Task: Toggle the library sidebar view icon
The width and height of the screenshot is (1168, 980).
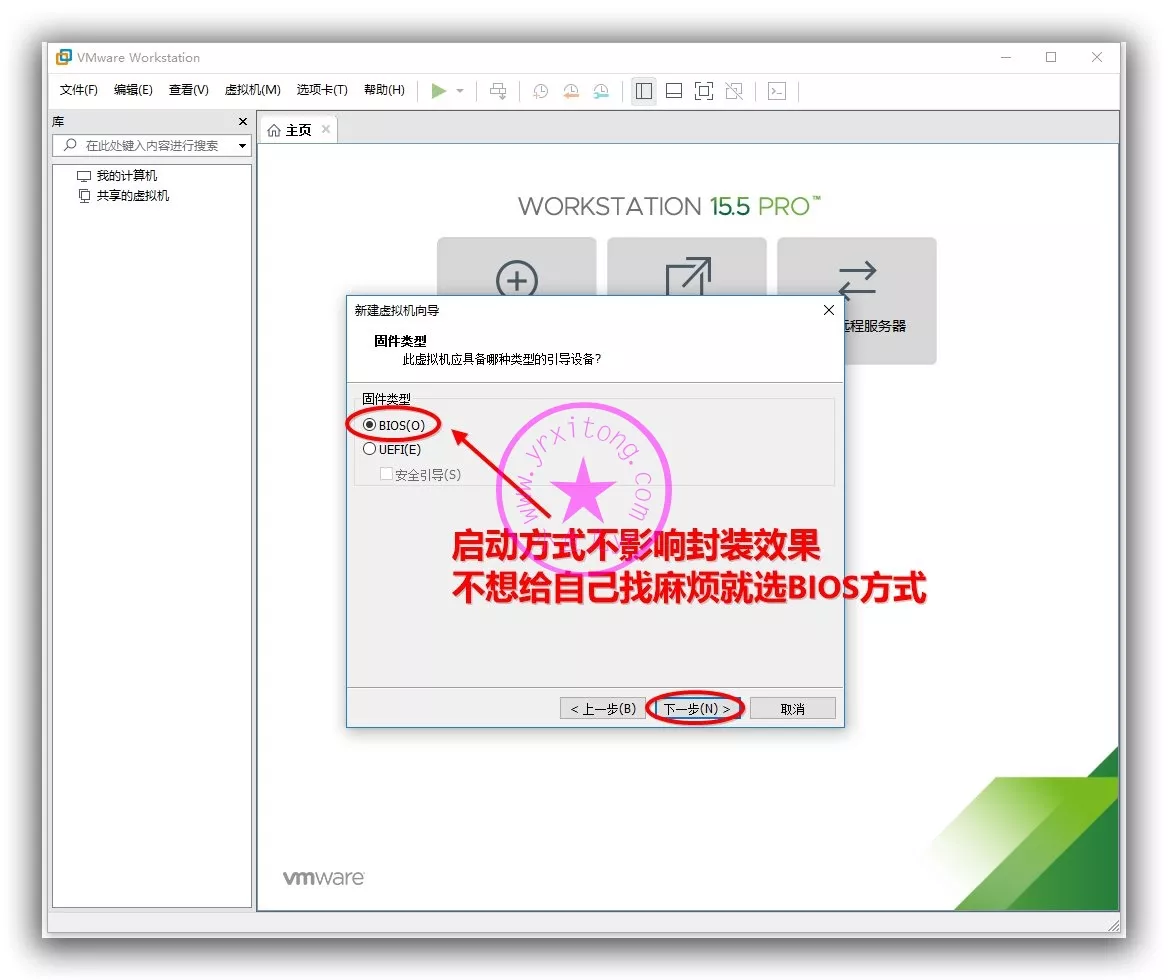Action: click(x=644, y=91)
